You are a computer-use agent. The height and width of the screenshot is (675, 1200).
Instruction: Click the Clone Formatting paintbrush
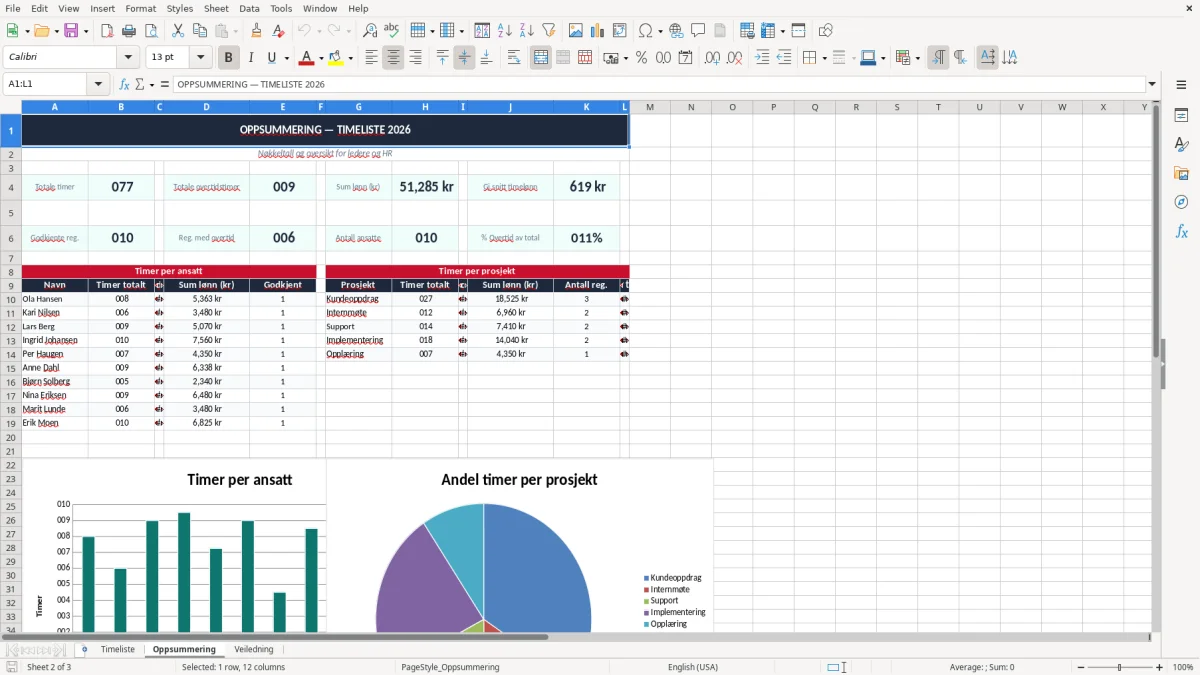pyautogui.click(x=257, y=31)
